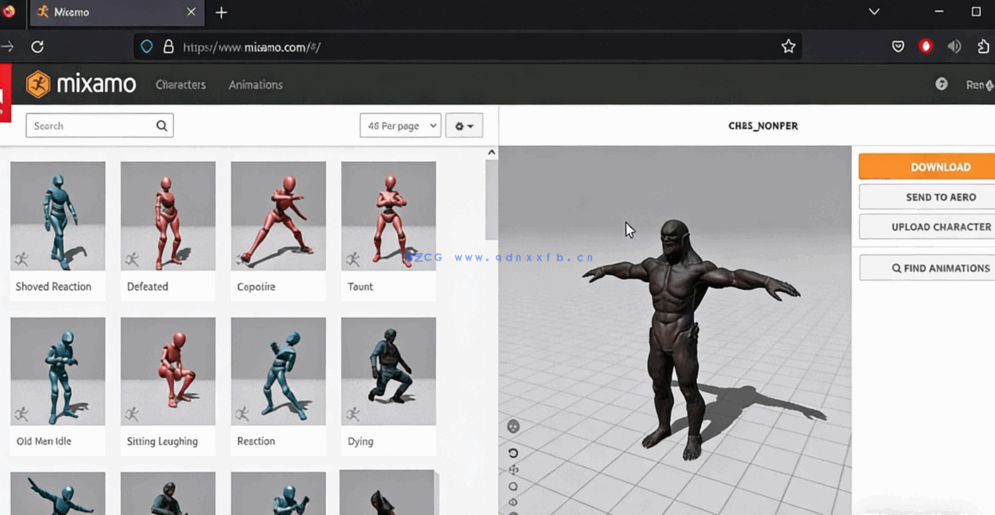Select the Taunt animation thumbnail
The image size is (995, 515).
coord(388,216)
